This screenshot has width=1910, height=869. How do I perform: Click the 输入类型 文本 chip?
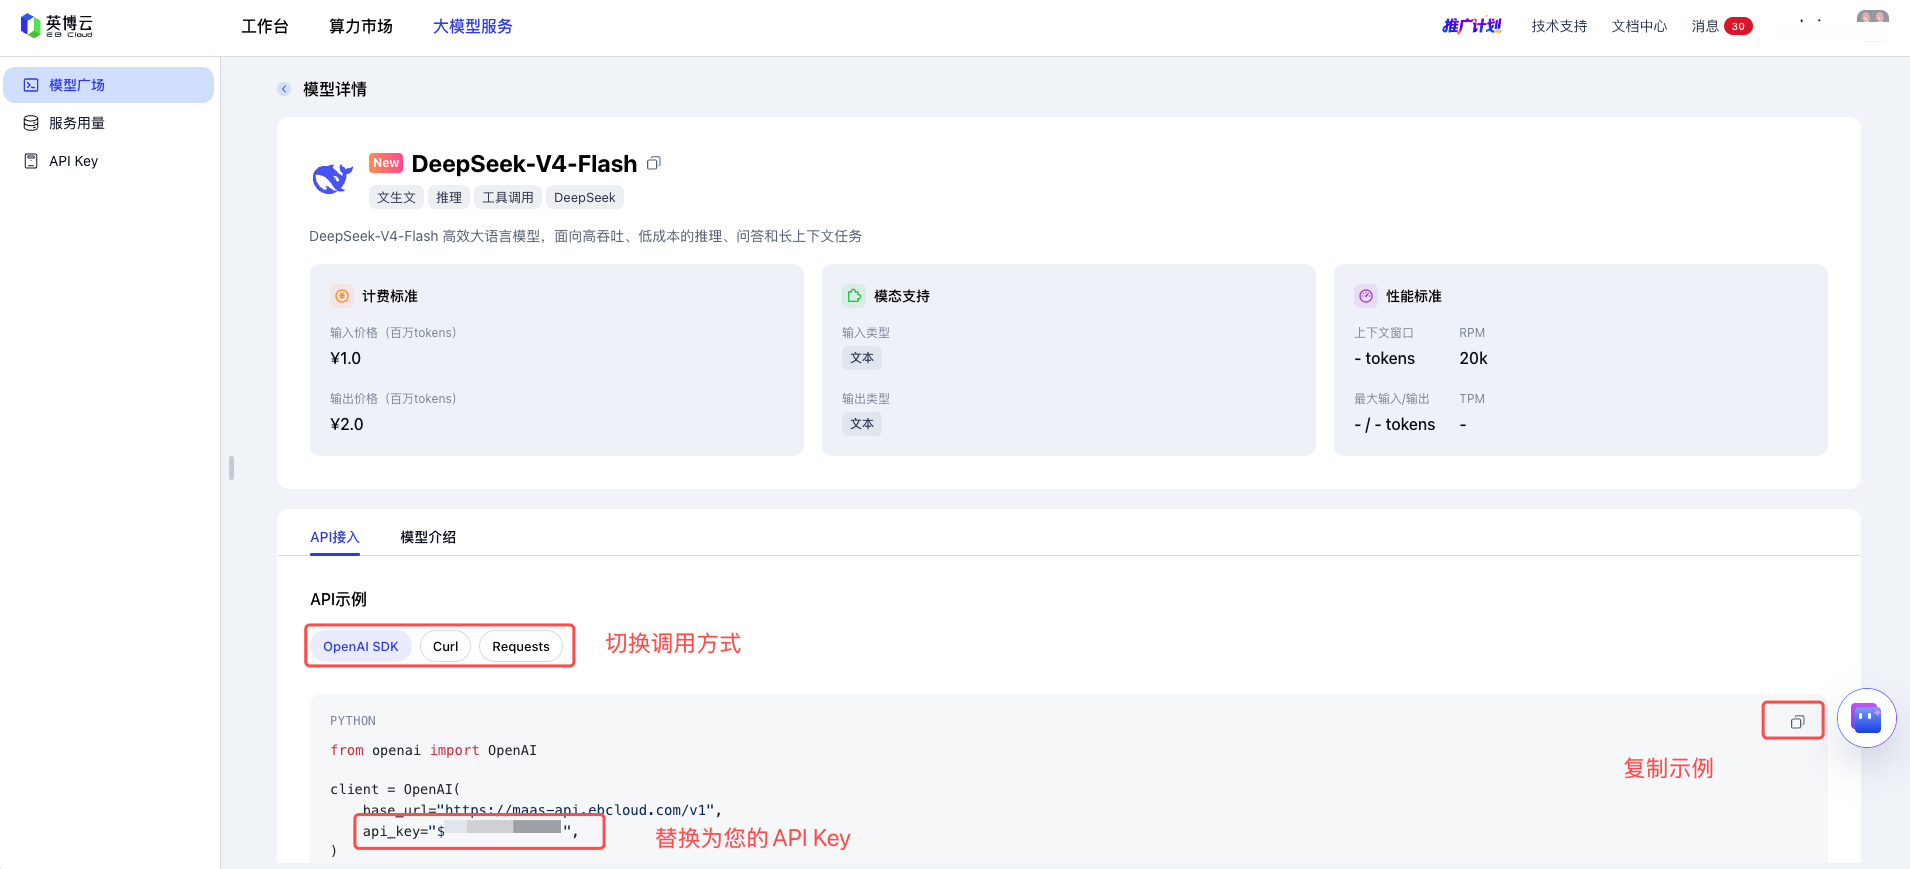pyautogui.click(x=862, y=358)
